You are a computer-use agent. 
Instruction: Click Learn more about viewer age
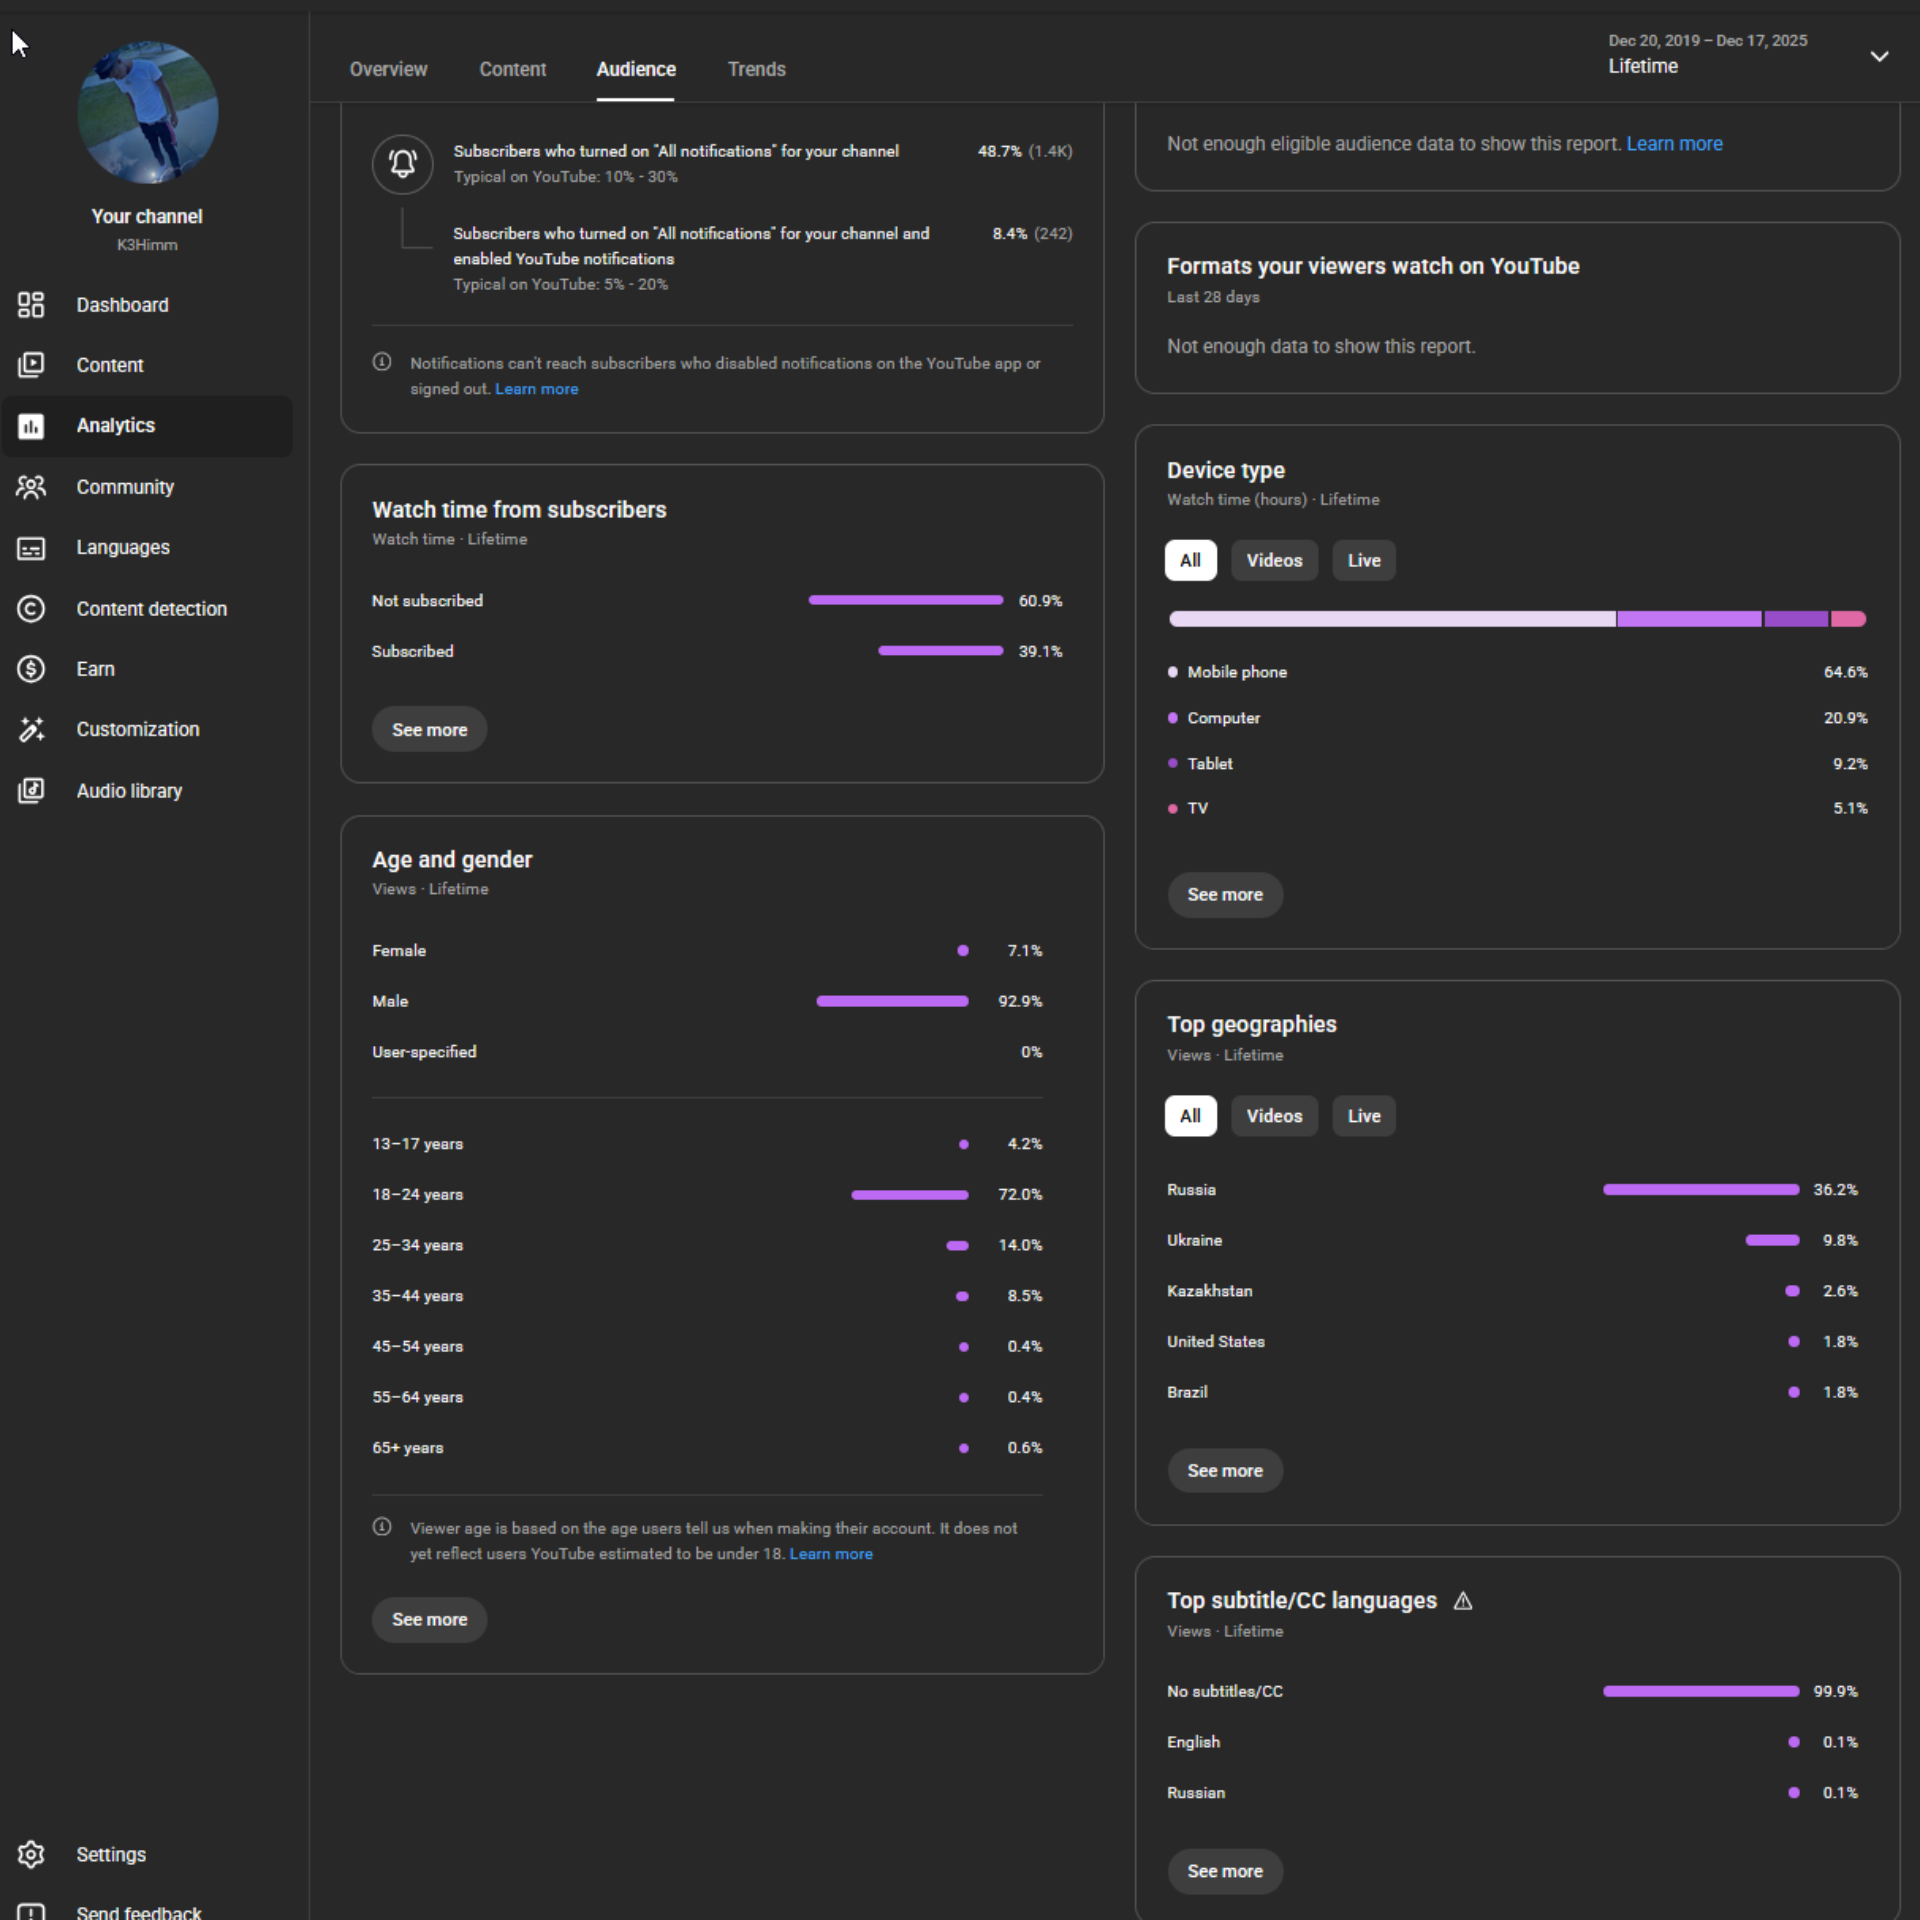click(x=830, y=1554)
